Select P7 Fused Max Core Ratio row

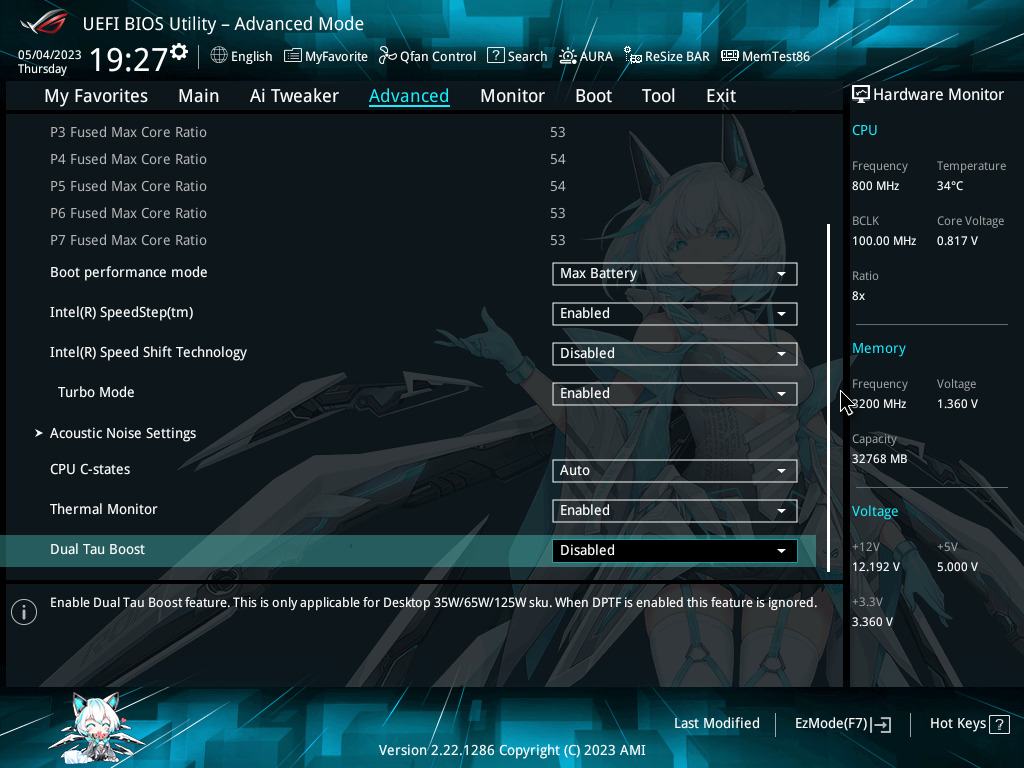308,240
